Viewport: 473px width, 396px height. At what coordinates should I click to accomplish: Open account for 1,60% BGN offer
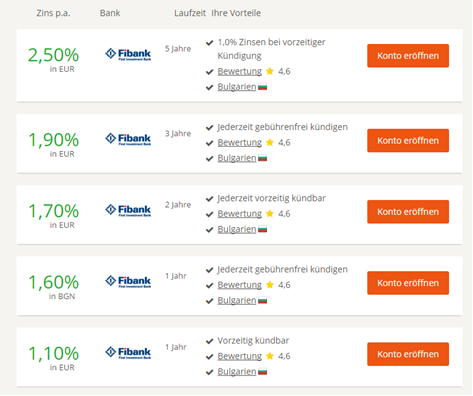click(x=408, y=283)
